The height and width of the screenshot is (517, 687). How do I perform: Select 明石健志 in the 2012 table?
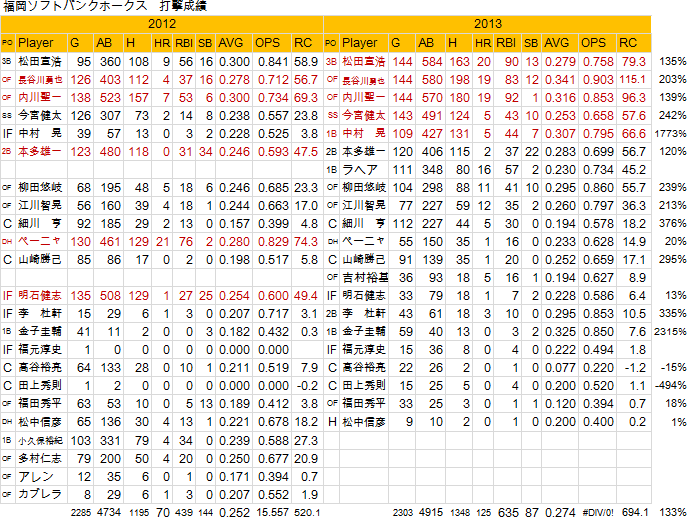click(x=40, y=295)
